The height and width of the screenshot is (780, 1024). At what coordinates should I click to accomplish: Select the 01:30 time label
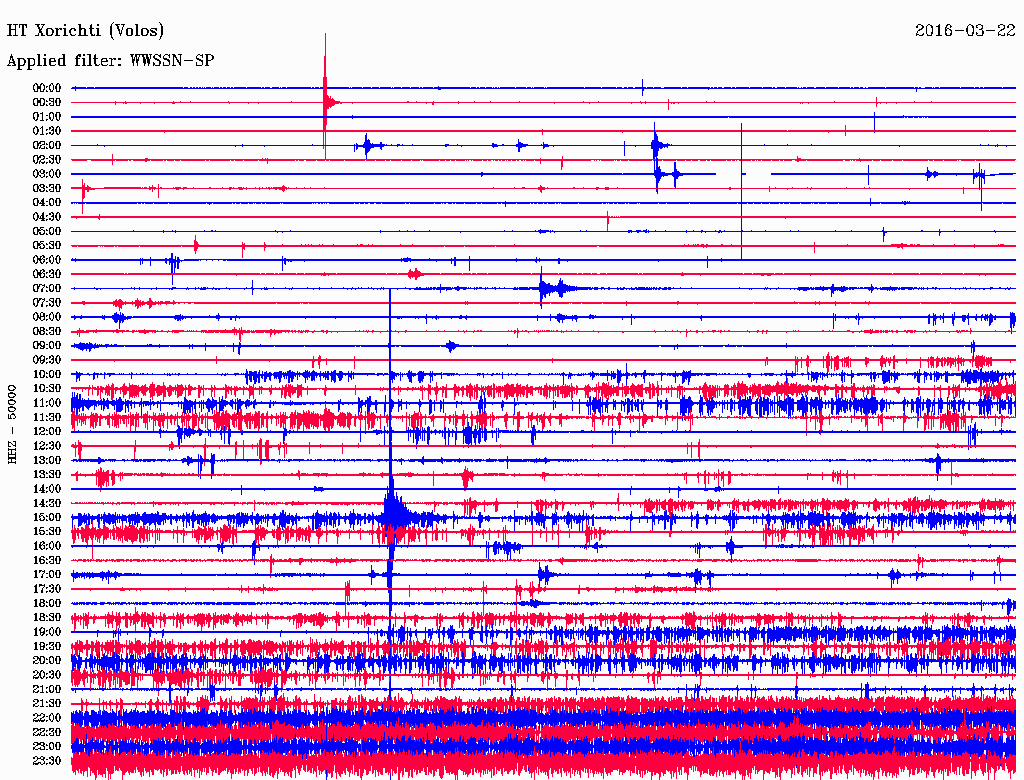47,131
